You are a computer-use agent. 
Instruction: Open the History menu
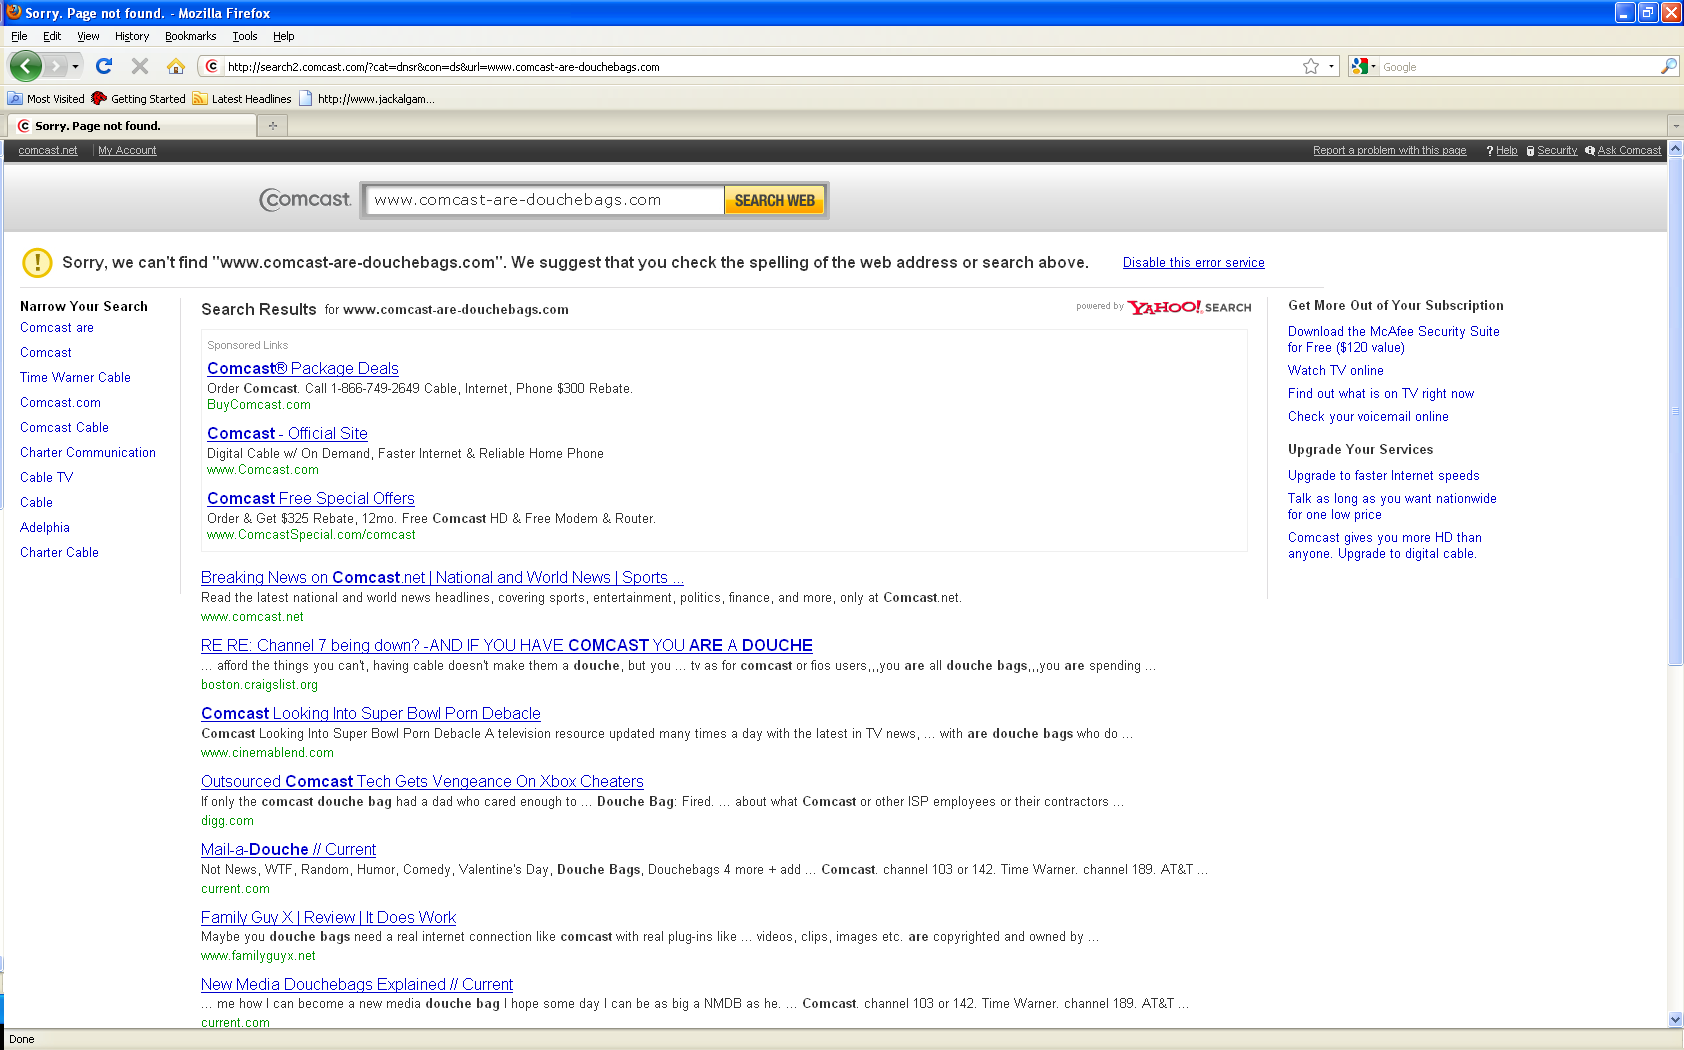coord(132,36)
